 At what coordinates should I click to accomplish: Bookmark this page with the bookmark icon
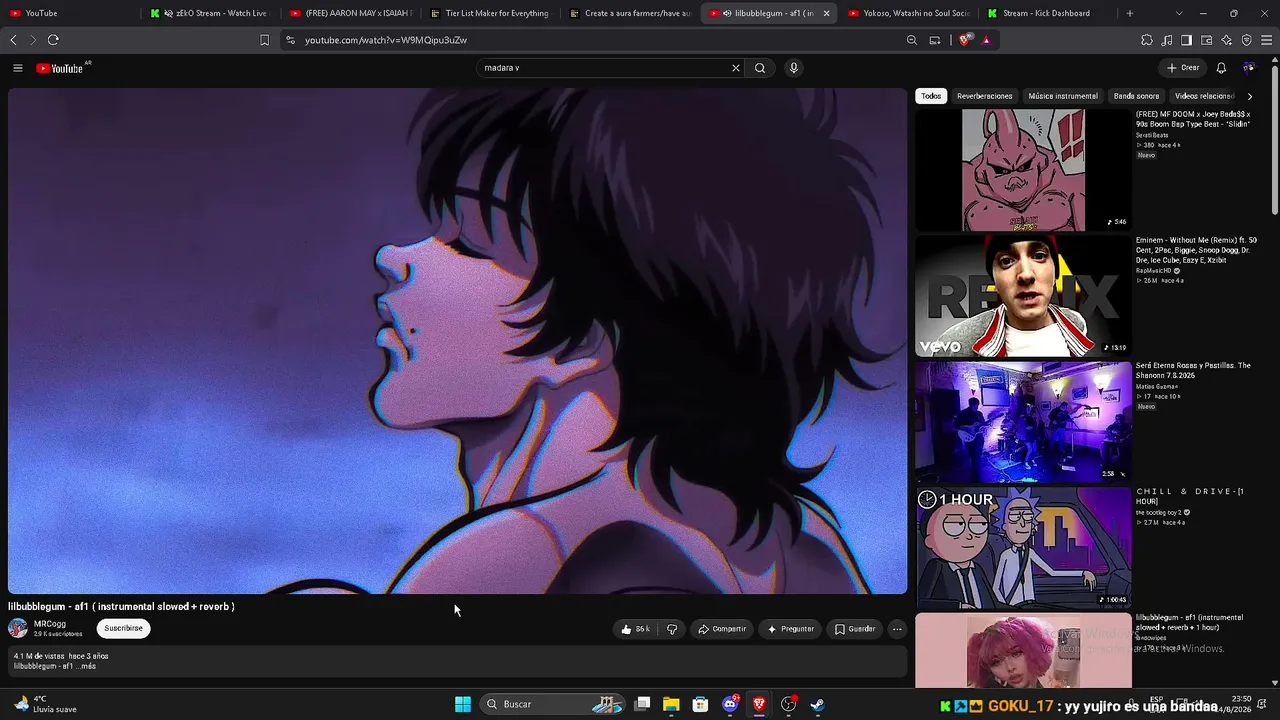click(x=264, y=40)
